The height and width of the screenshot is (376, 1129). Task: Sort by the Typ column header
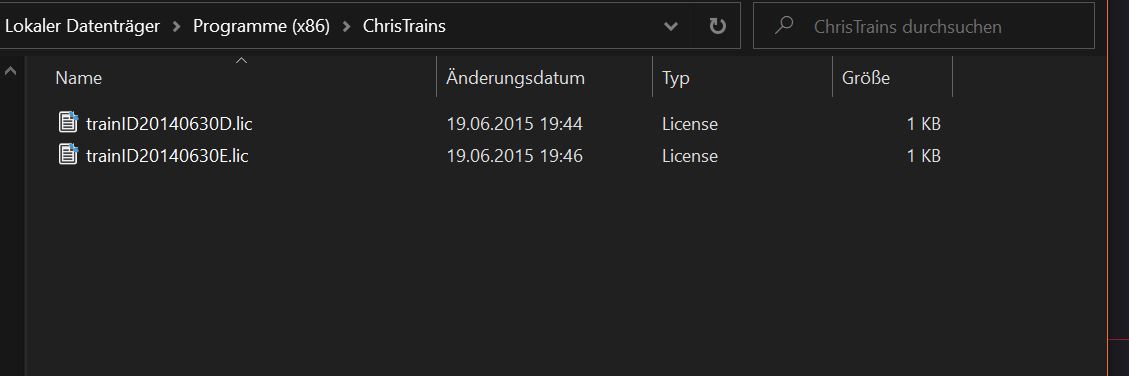click(x=675, y=78)
